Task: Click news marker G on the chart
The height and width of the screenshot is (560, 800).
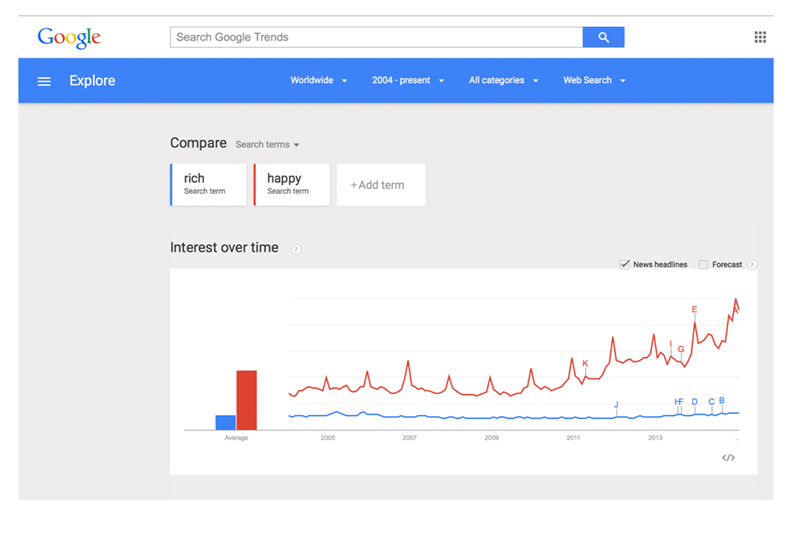Action: pos(681,349)
